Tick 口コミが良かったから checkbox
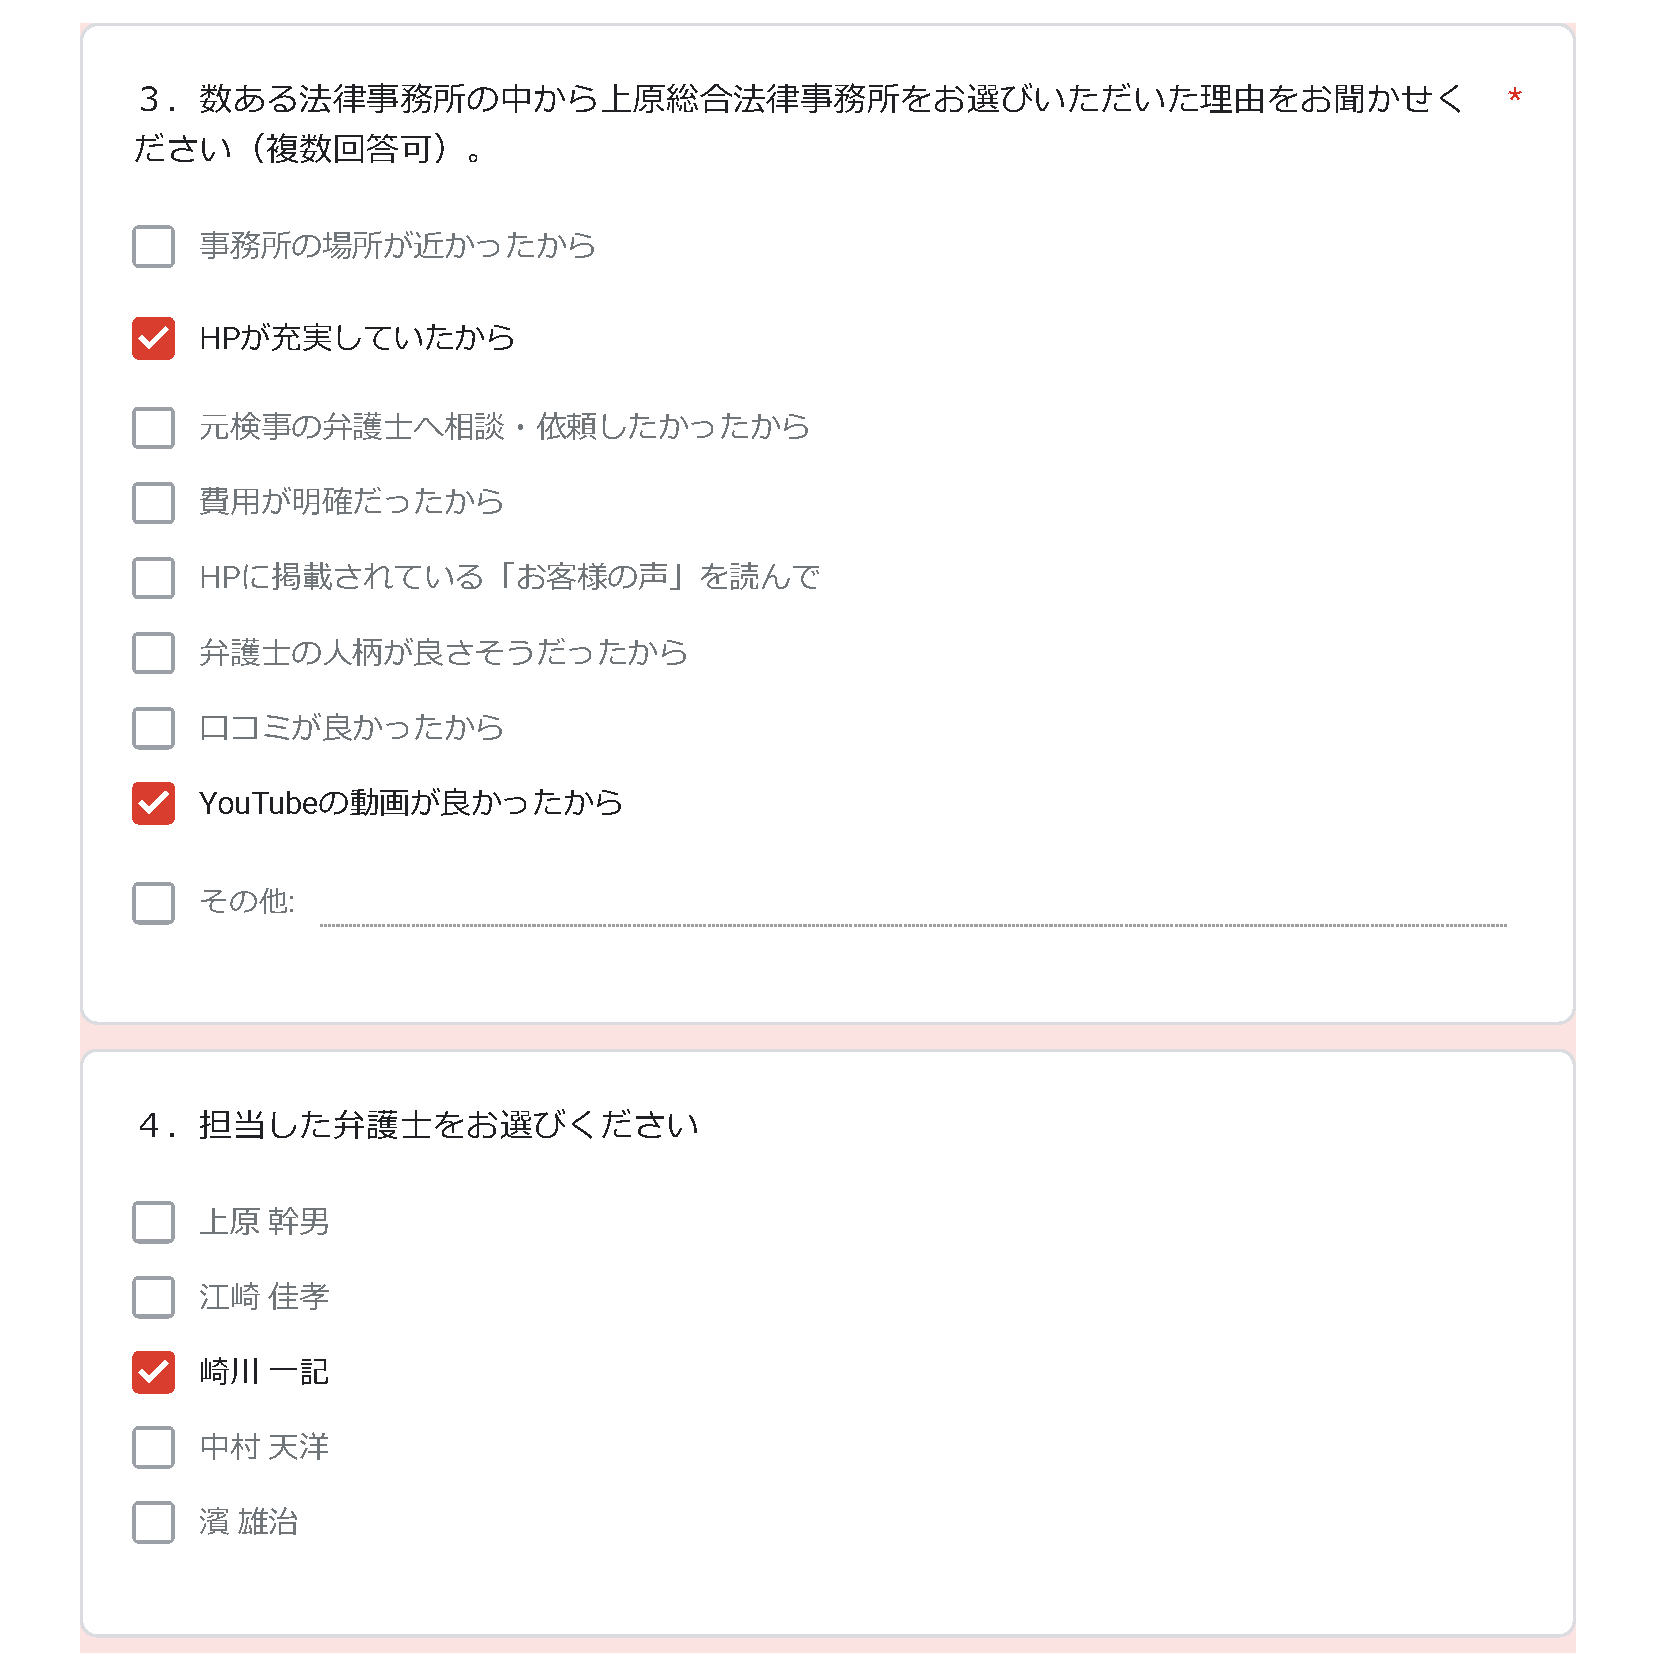Viewport: 1653px width, 1653px height. [153, 727]
